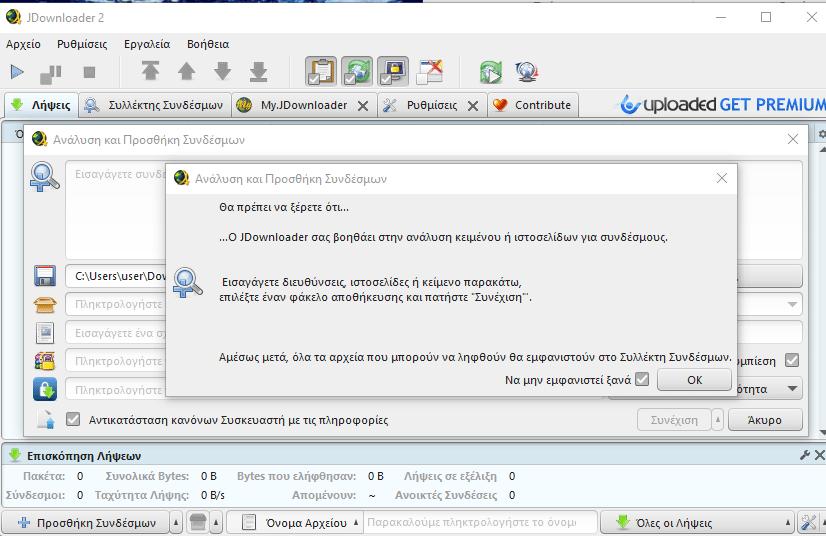
Task: Switch to Λήψεις tab
Action: [41, 105]
